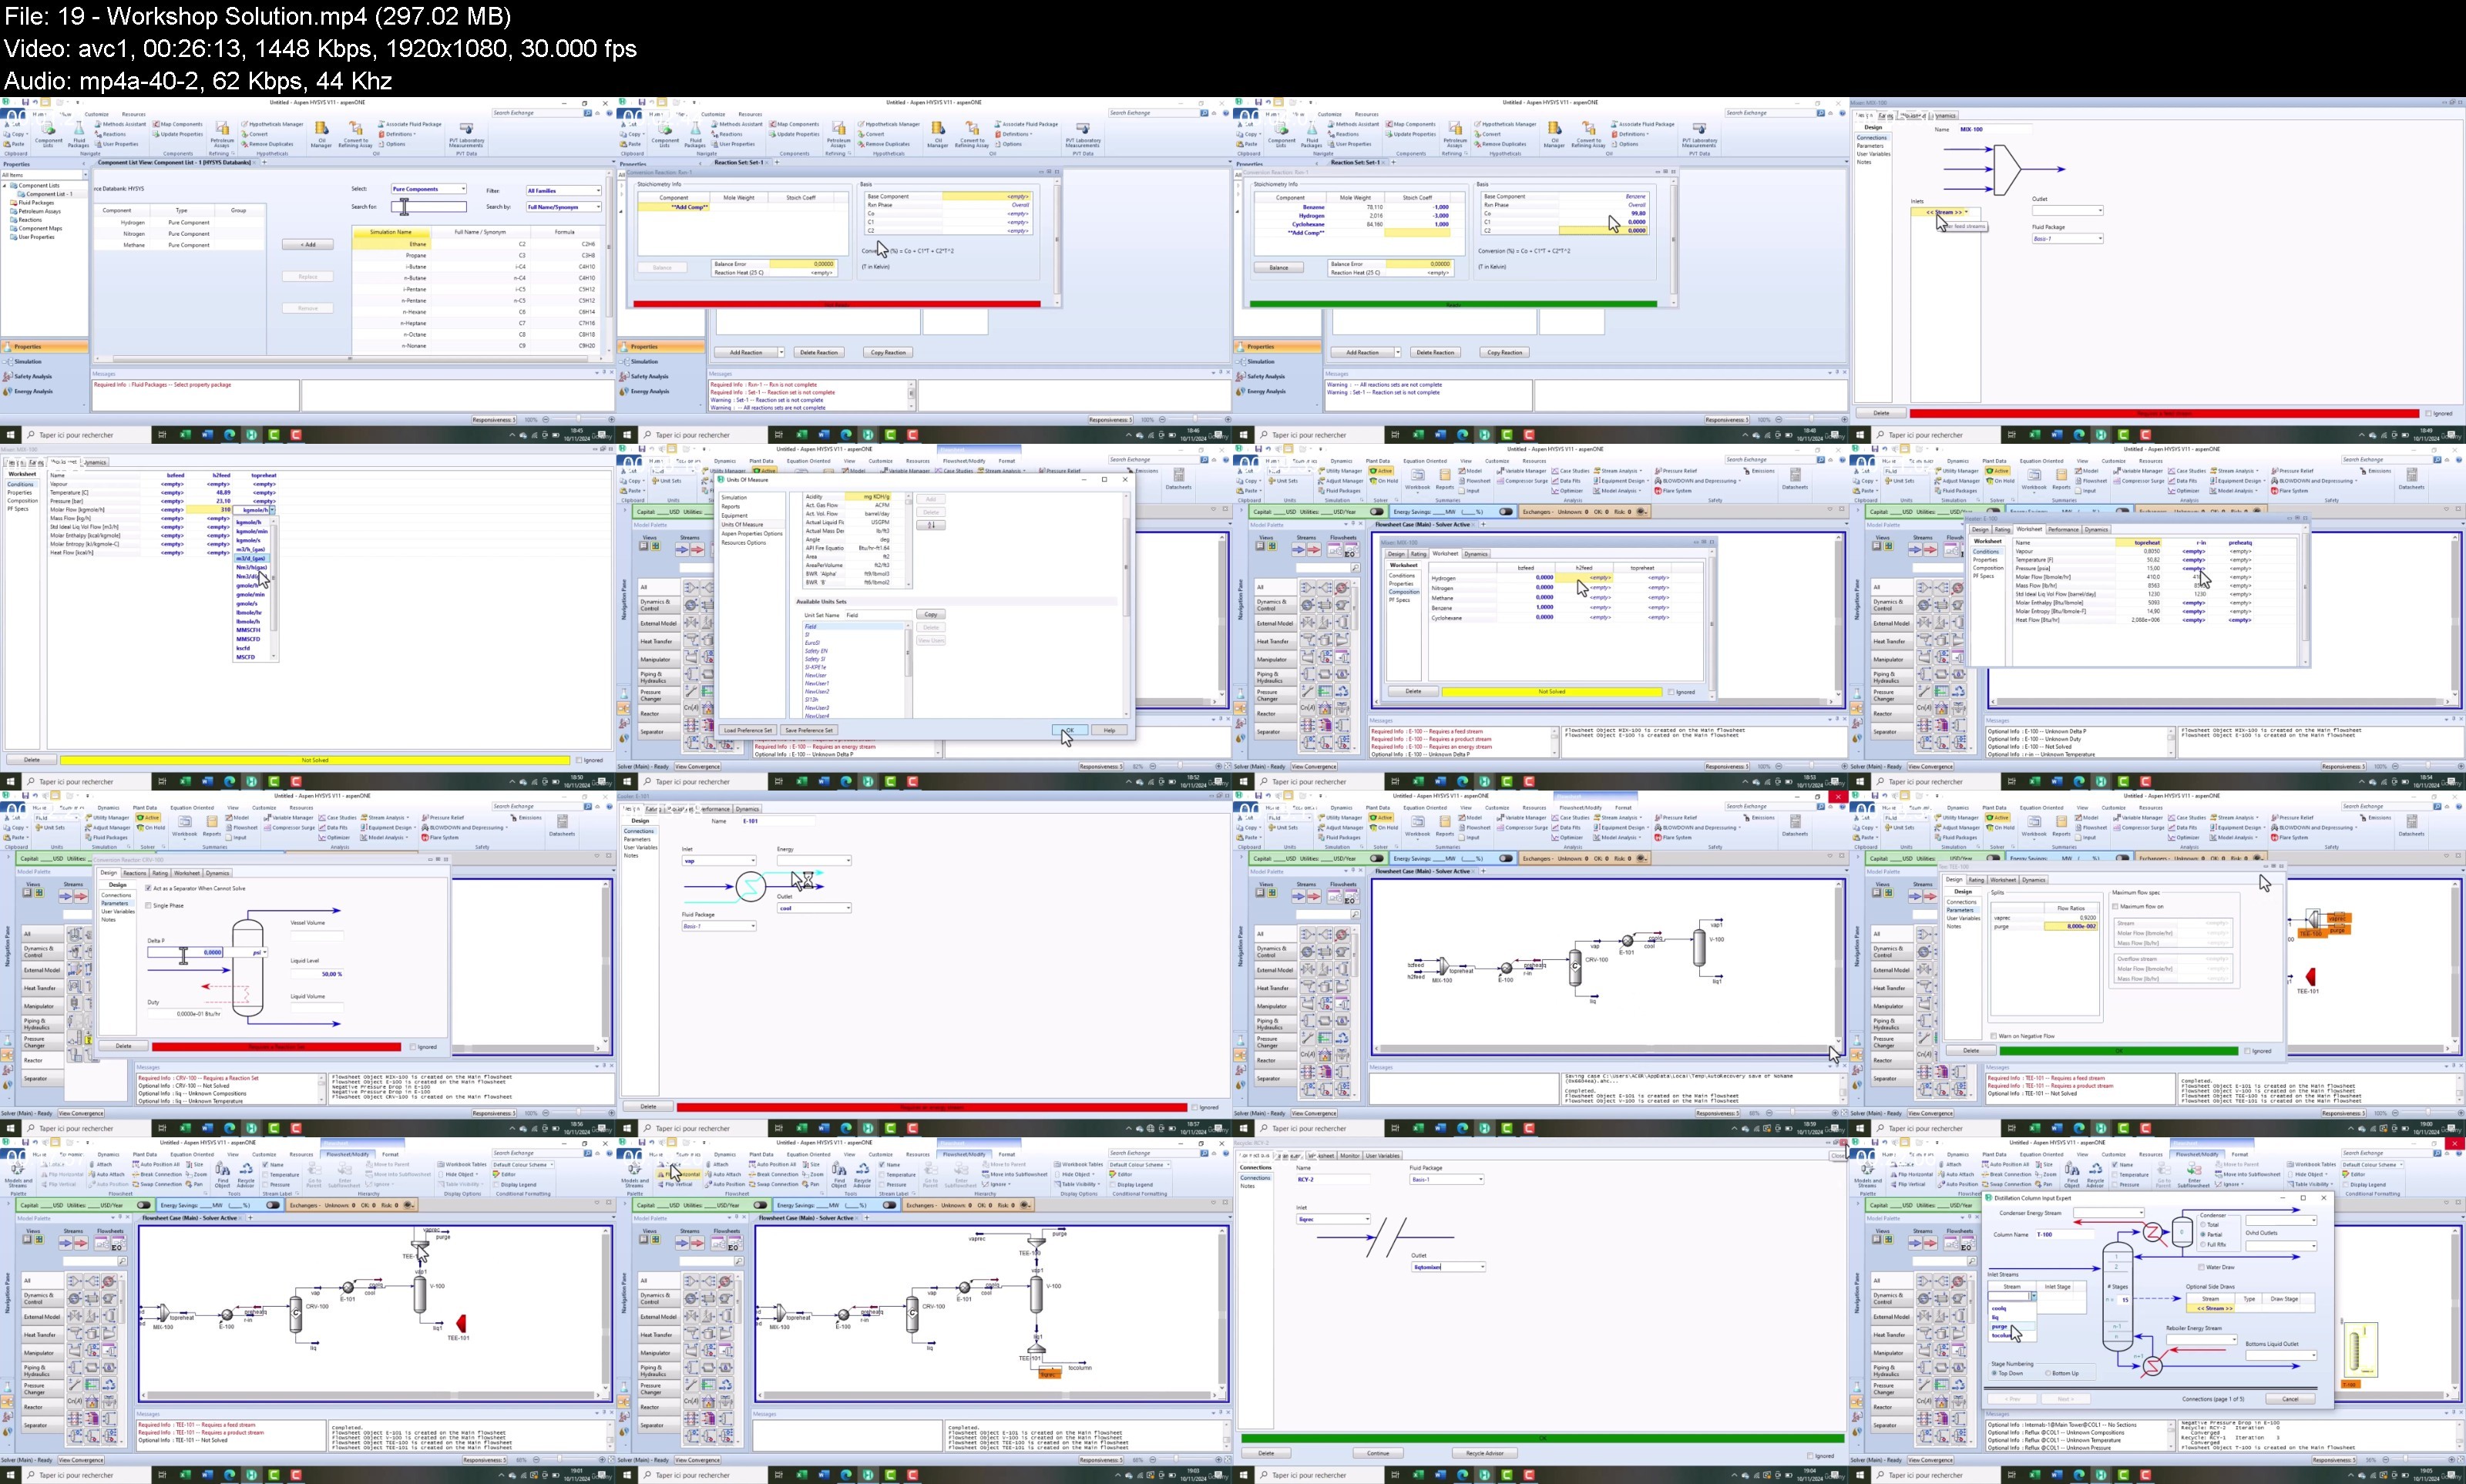
Task: Open Recycle Advisor ribbon icon above Distillation Column Input Expert
Action: (2095, 1170)
